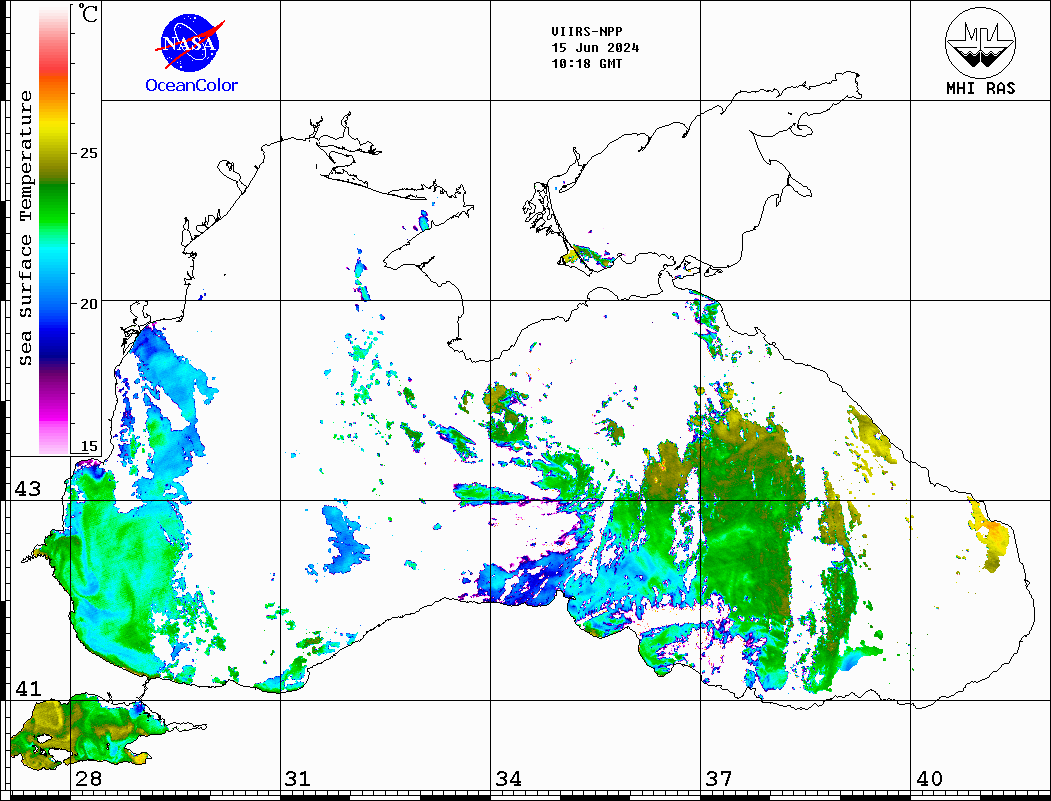The image size is (1051, 801).
Task: Click the yellow band of color scale
Action: click(54, 127)
